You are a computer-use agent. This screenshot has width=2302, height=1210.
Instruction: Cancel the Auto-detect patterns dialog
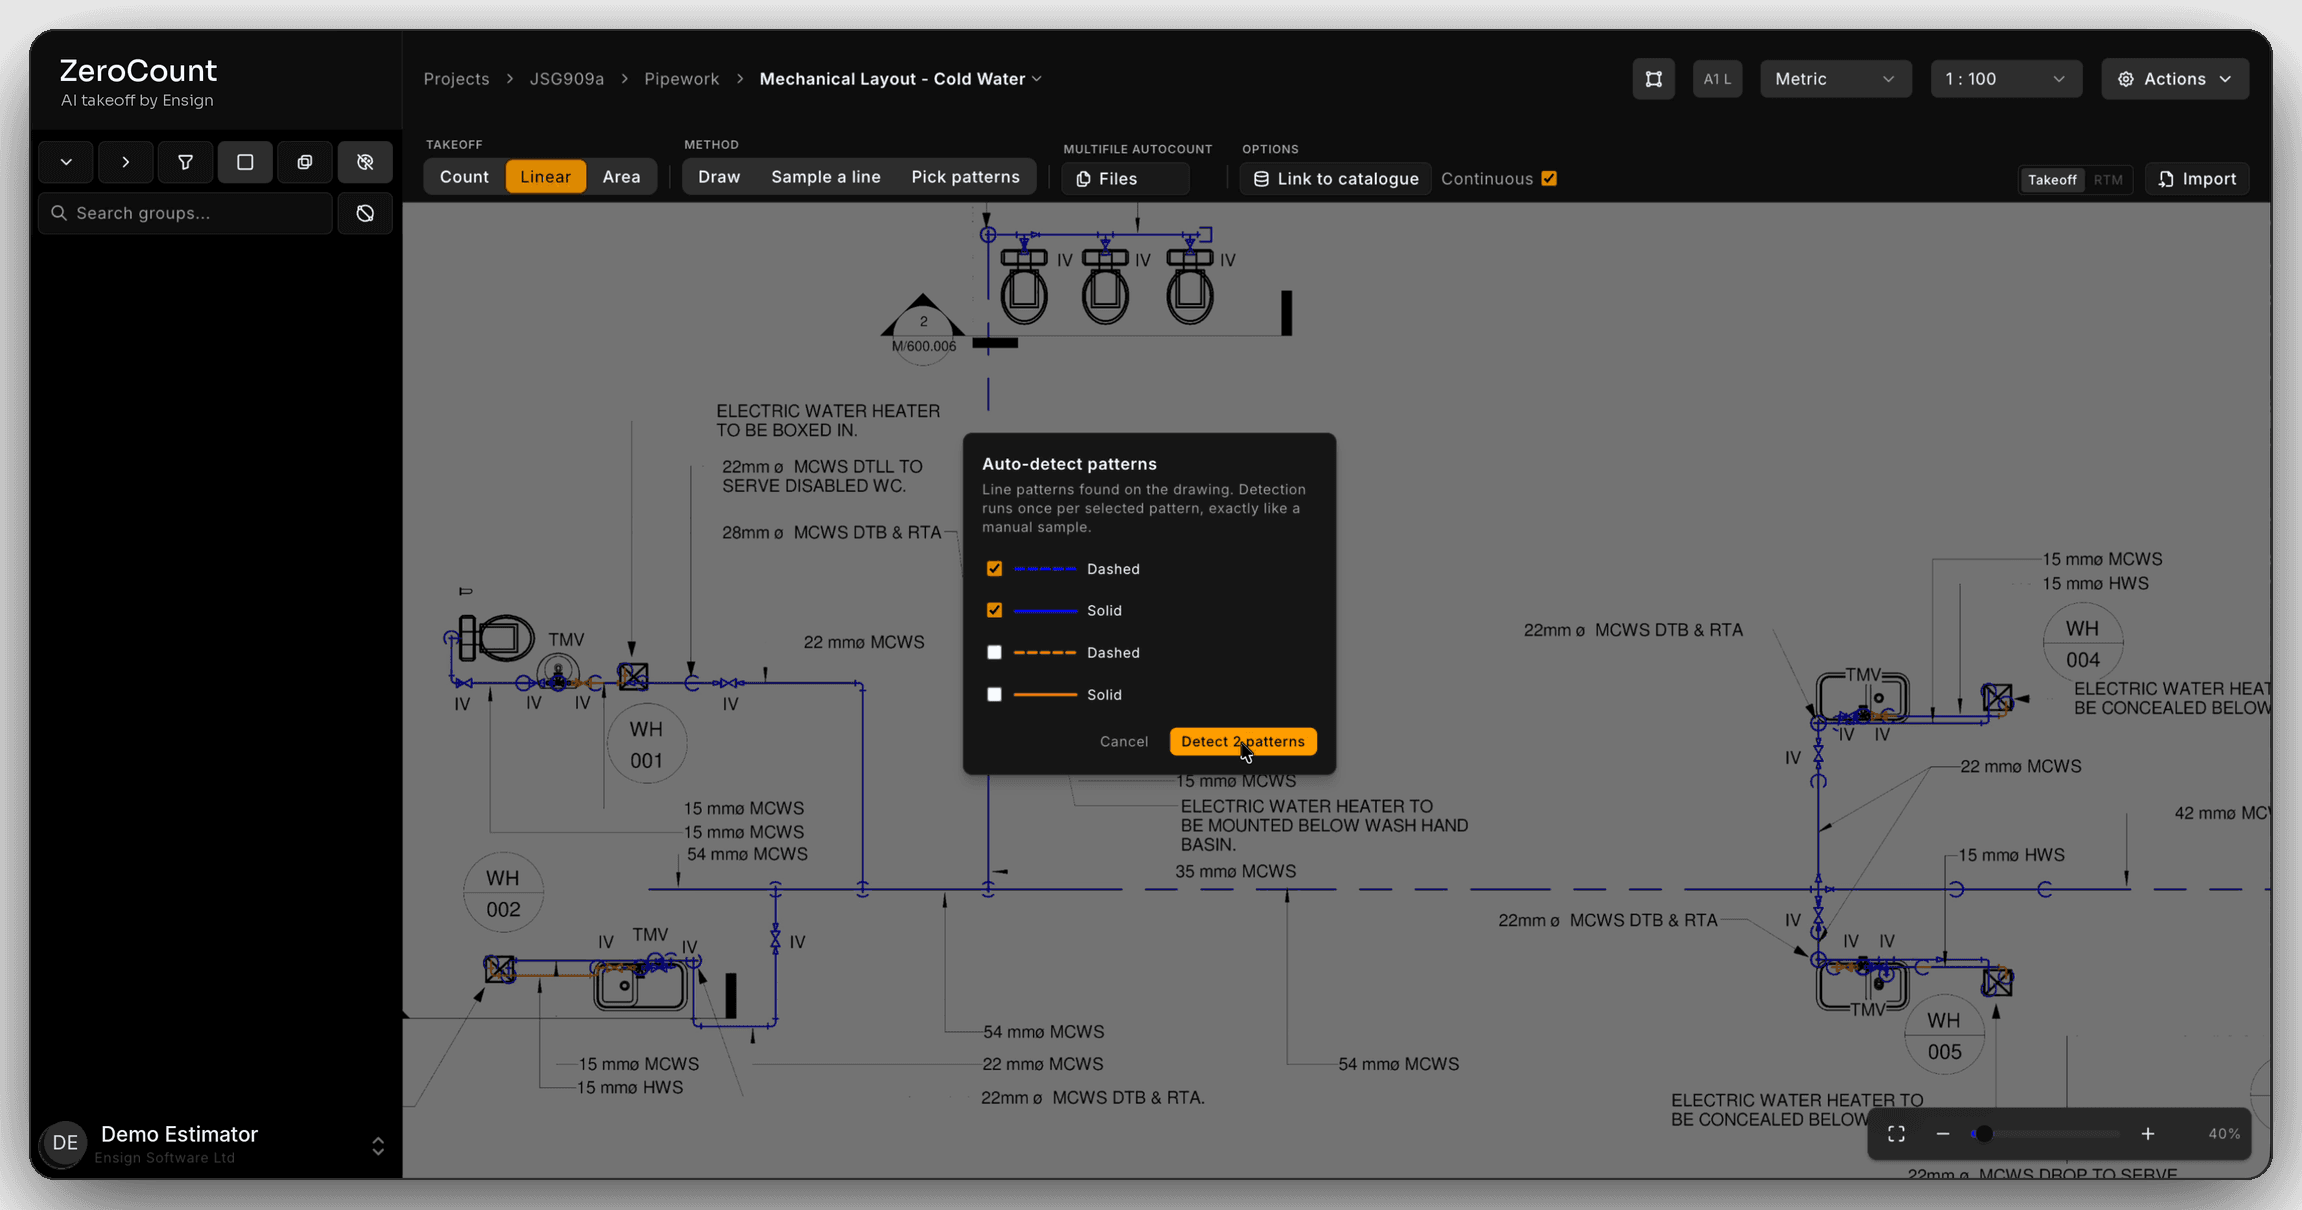pyautogui.click(x=1124, y=741)
